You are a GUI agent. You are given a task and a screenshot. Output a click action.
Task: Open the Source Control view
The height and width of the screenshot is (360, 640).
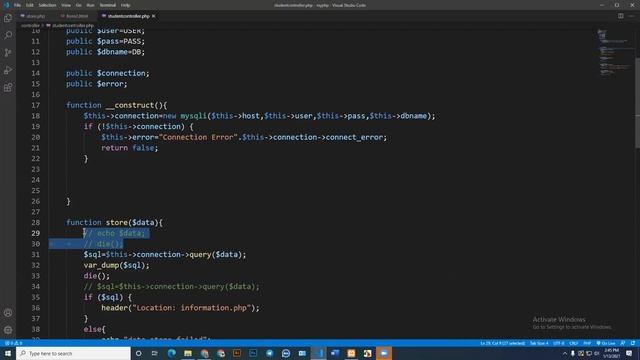click(8, 53)
